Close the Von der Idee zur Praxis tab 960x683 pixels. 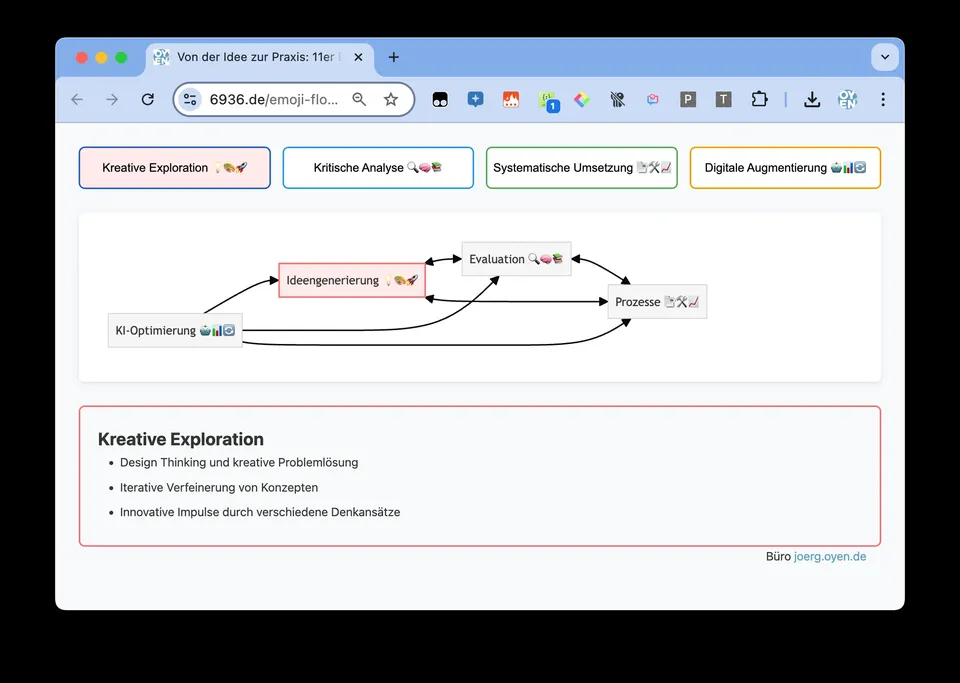tap(359, 57)
